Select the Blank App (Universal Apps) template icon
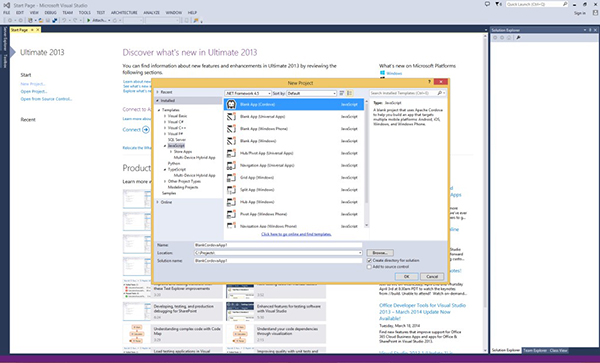Viewport: 600px width, 363px height. 231,117
